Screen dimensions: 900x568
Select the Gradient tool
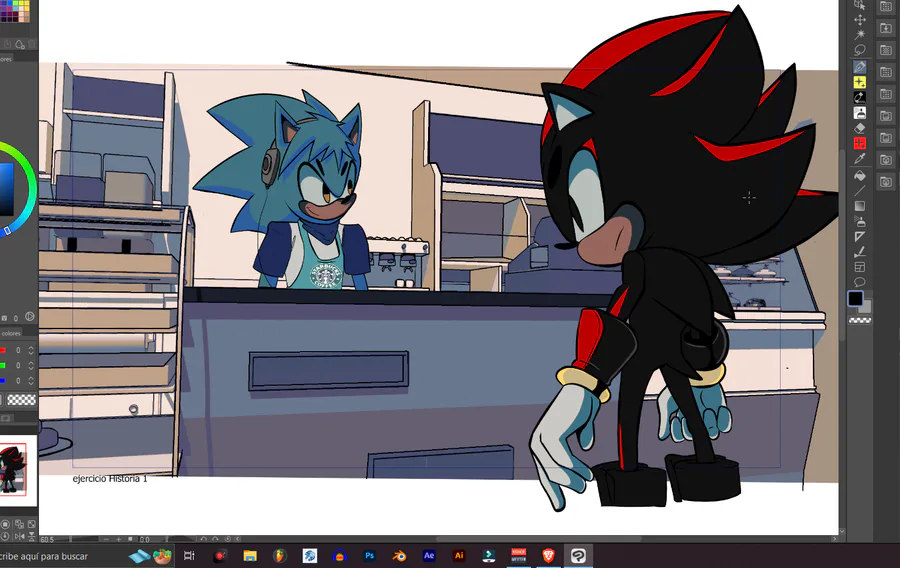(860, 206)
